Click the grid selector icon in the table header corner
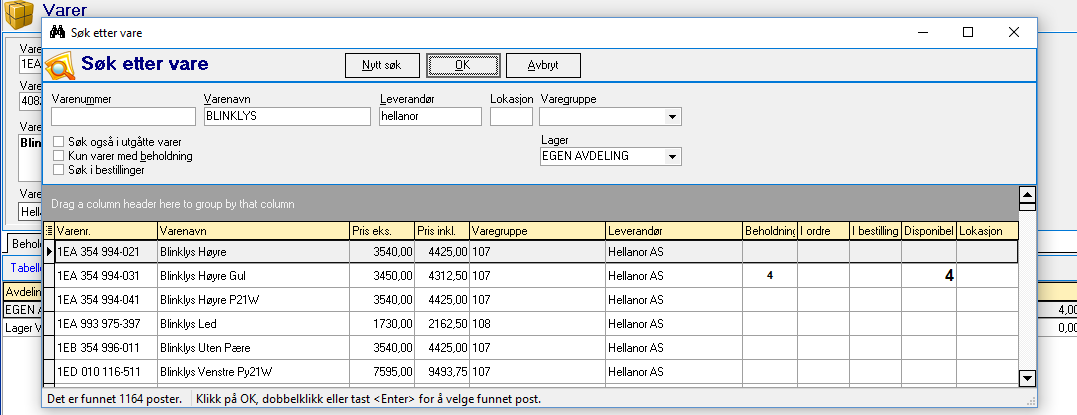Viewport: 1077px width, 415px height. pos(49,231)
